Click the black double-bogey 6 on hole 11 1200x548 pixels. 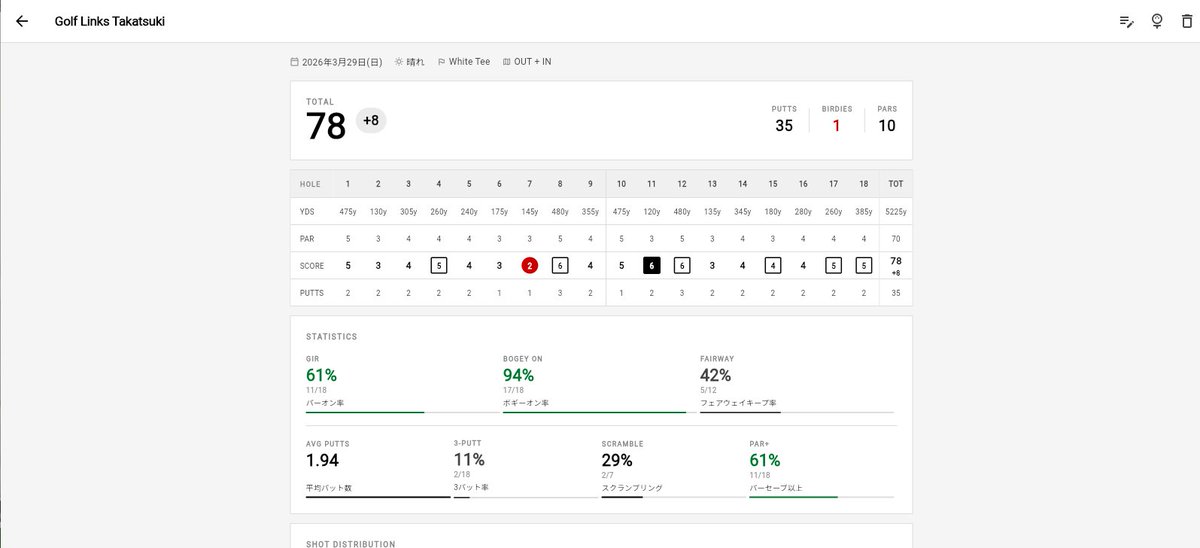651,265
